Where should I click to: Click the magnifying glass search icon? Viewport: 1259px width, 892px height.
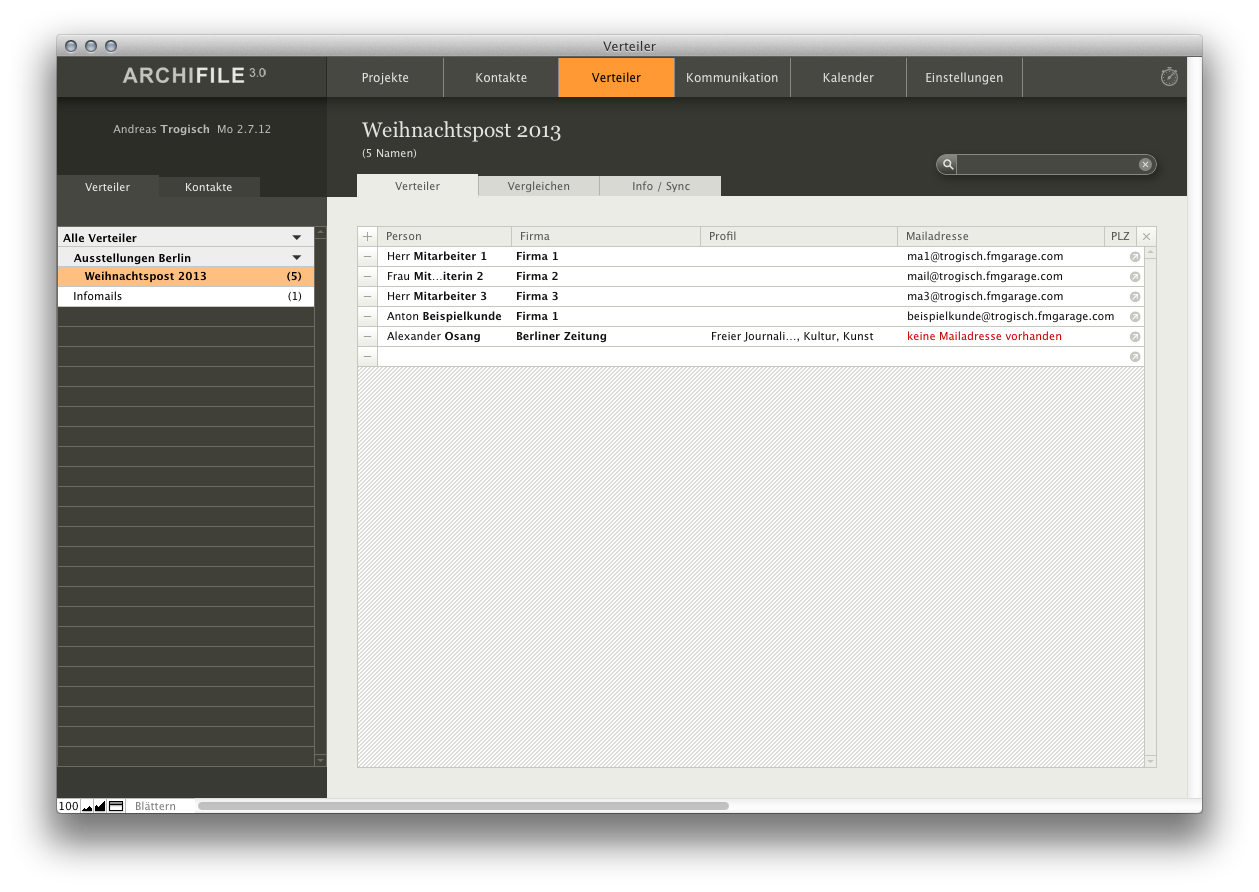(x=948, y=164)
